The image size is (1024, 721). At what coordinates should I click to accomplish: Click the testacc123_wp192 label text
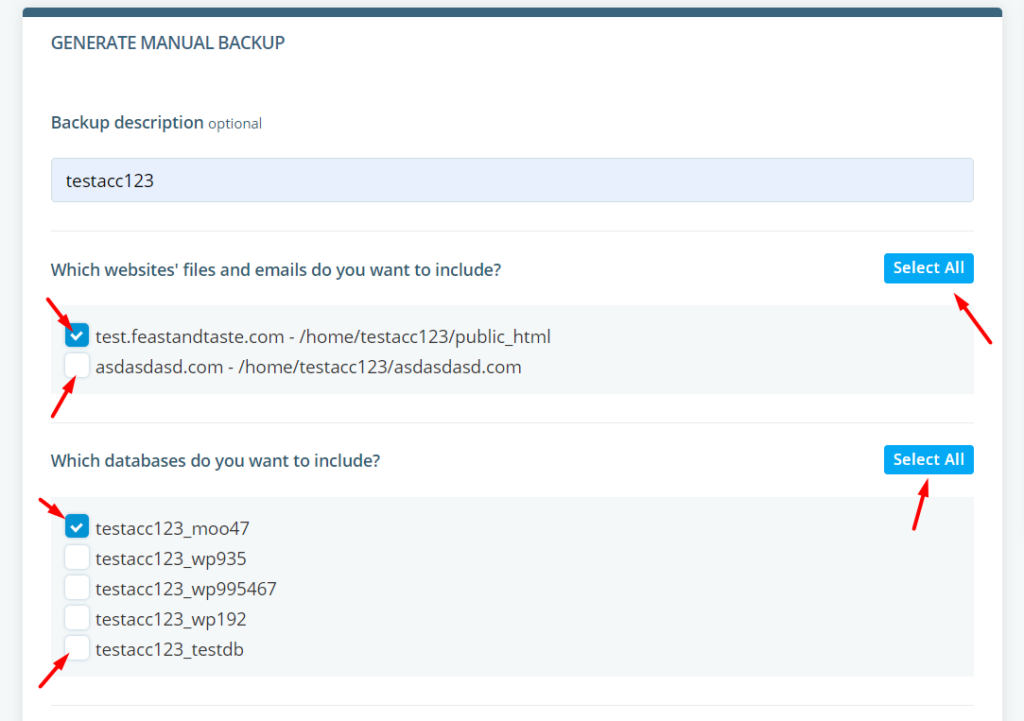[170, 619]
